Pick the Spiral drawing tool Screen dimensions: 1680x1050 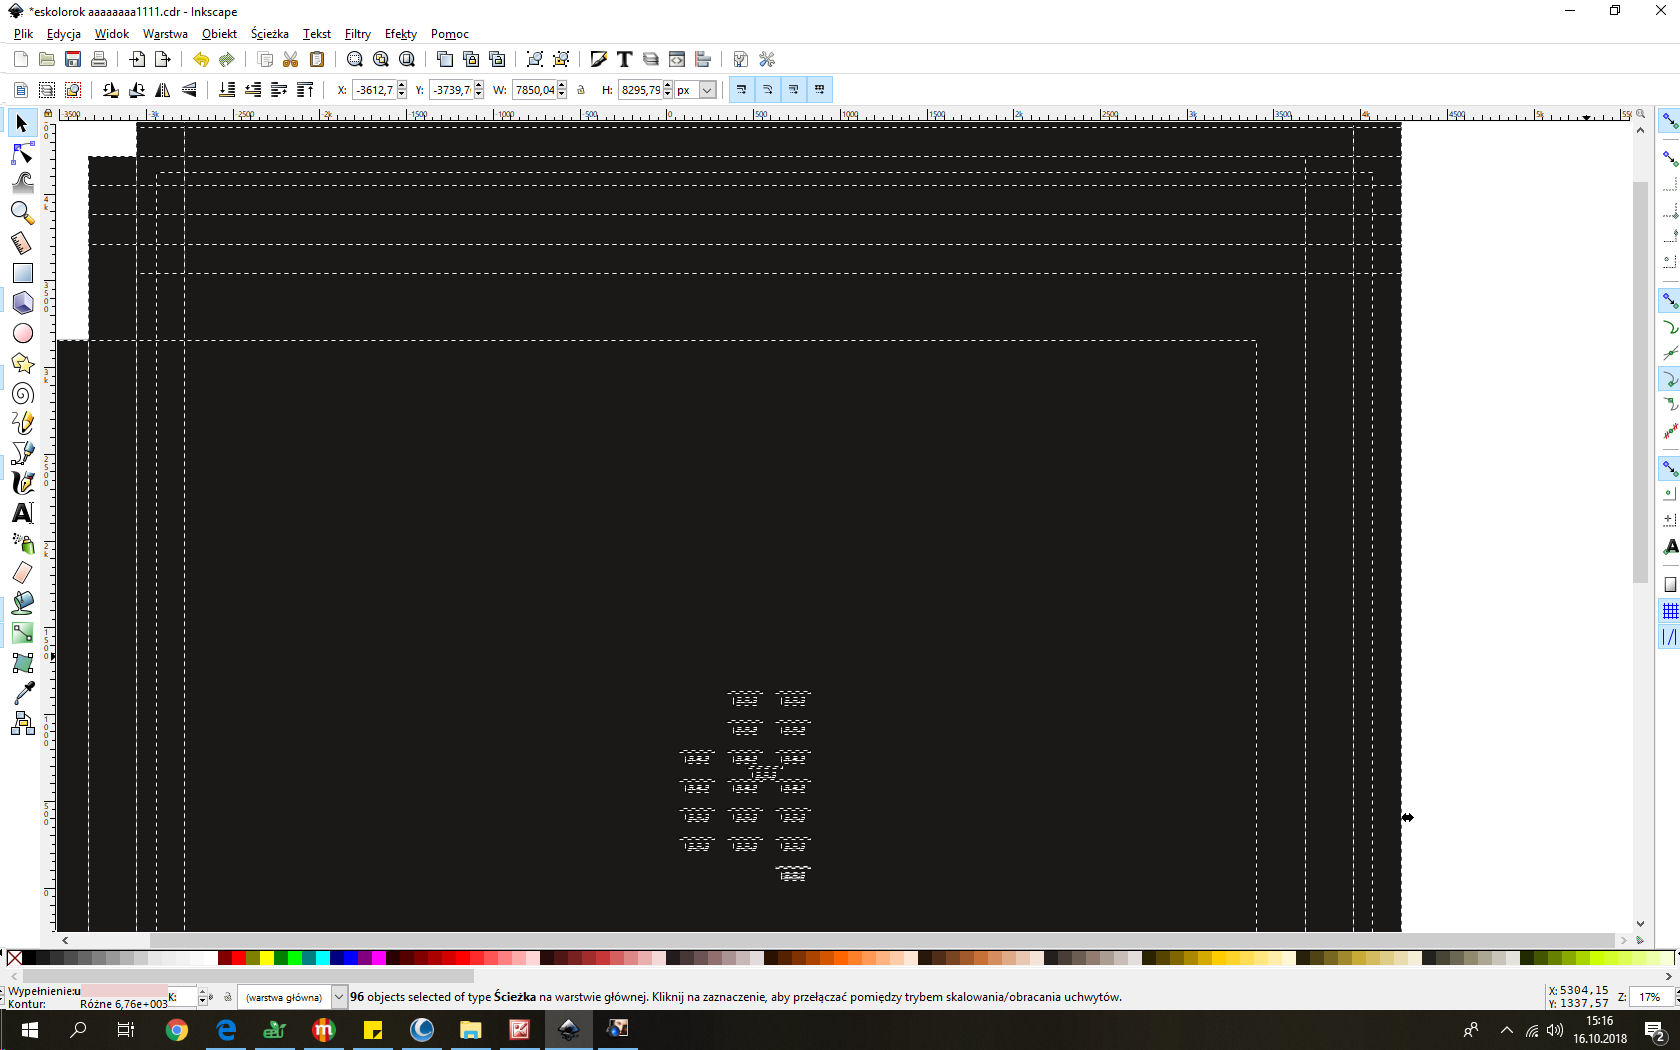[x=22, y=393]
